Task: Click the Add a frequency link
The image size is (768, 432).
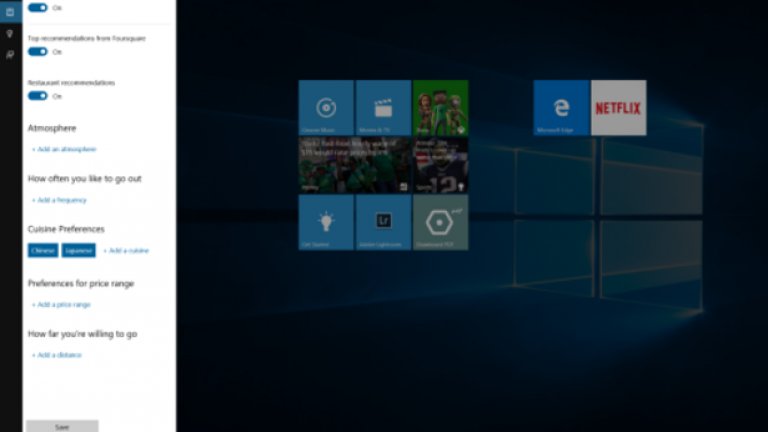Action: pos(60,200)
